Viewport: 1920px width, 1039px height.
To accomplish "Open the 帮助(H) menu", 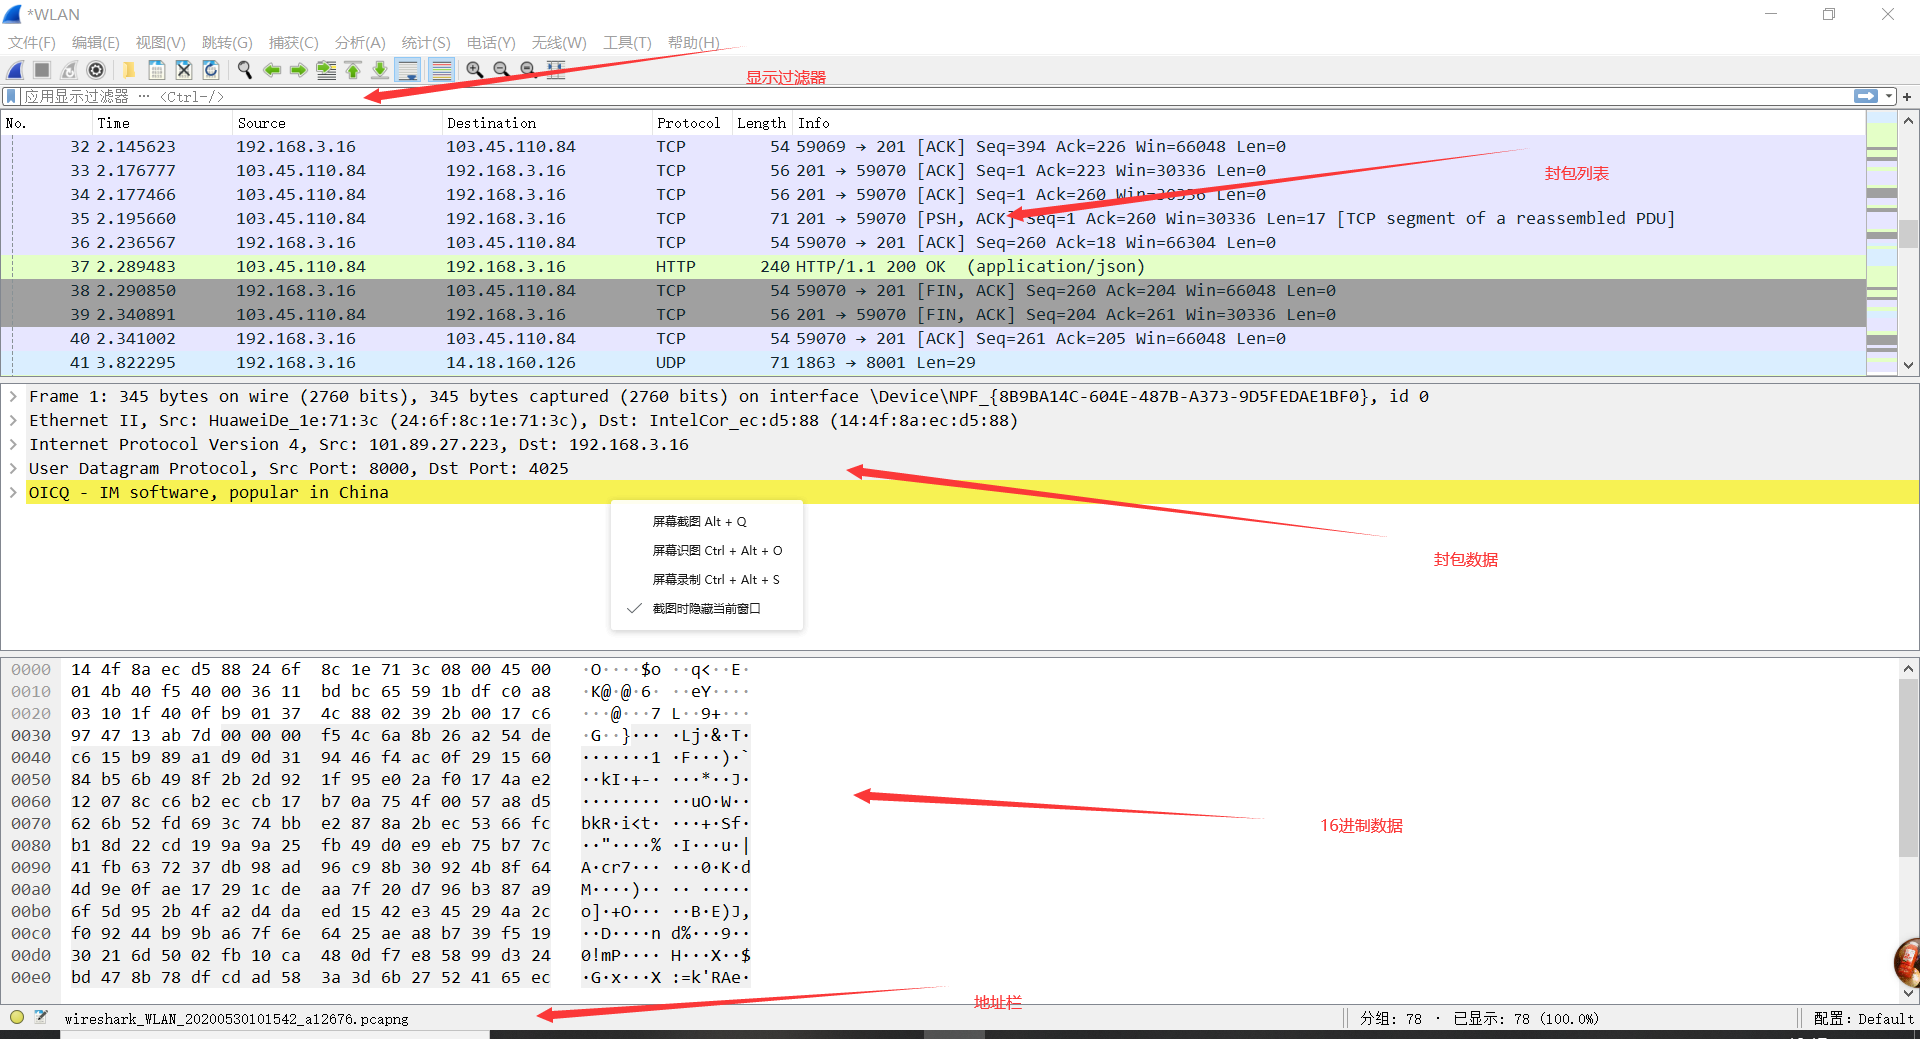I will pyautogui.click(x=694, y=43).
